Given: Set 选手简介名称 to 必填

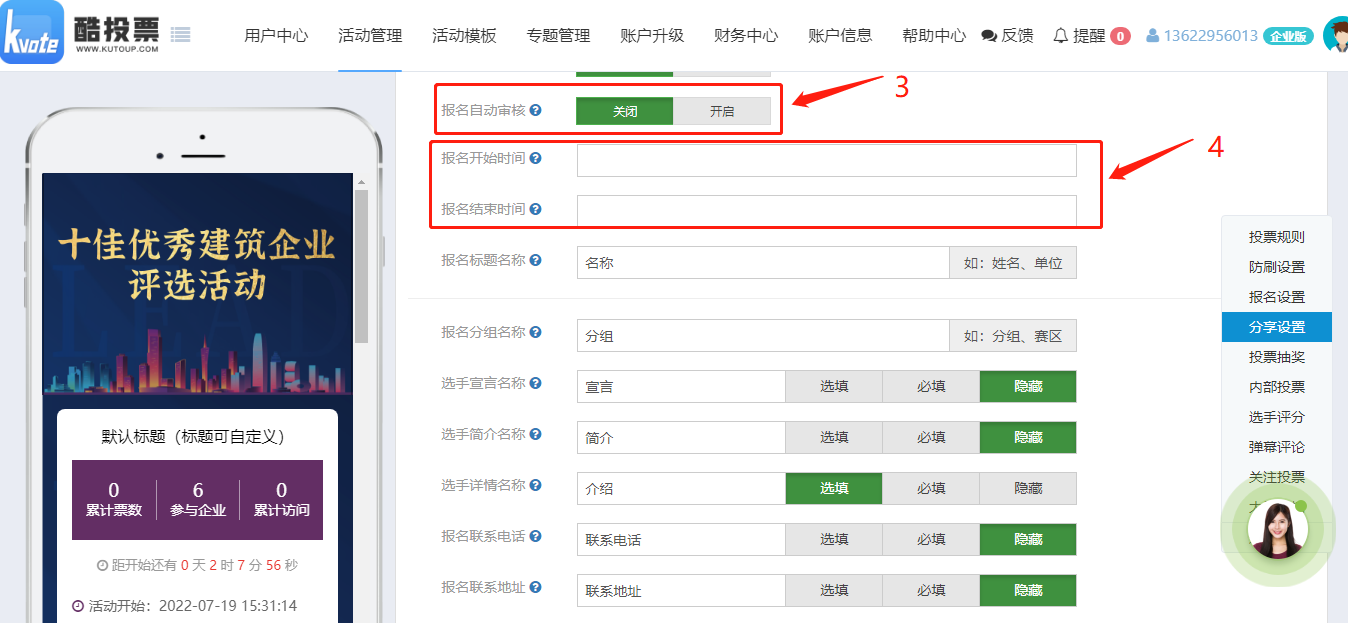Looking at the screenshot, I should [x=931, y=437].
